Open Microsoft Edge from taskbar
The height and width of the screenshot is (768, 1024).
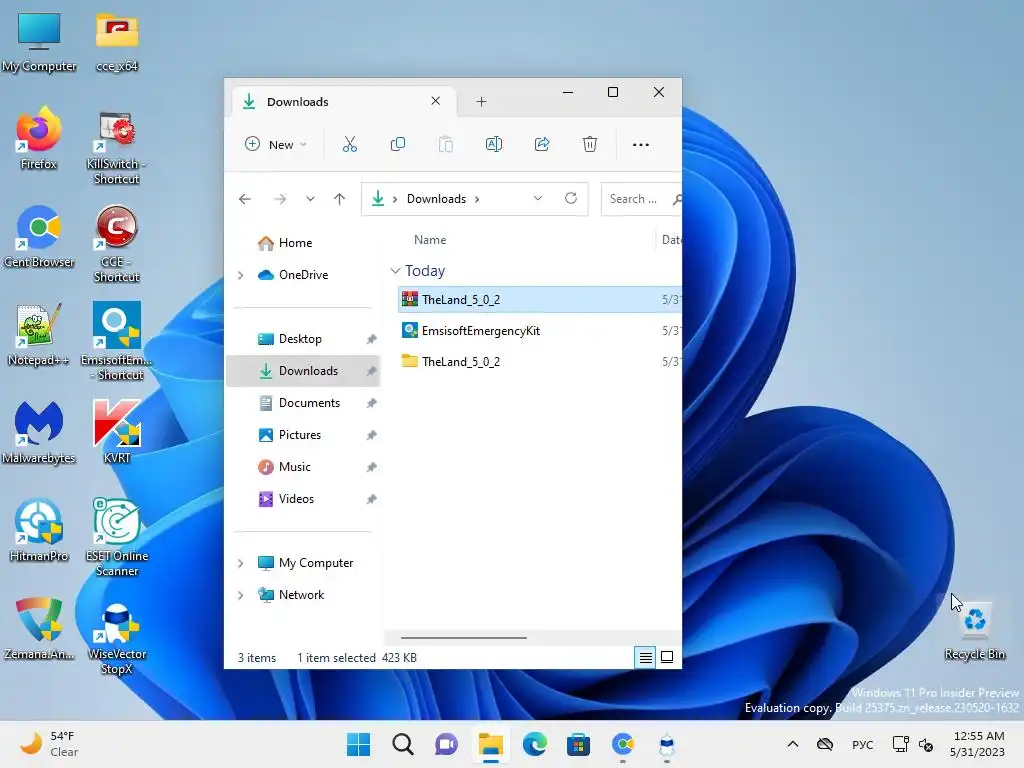point(534,744)
